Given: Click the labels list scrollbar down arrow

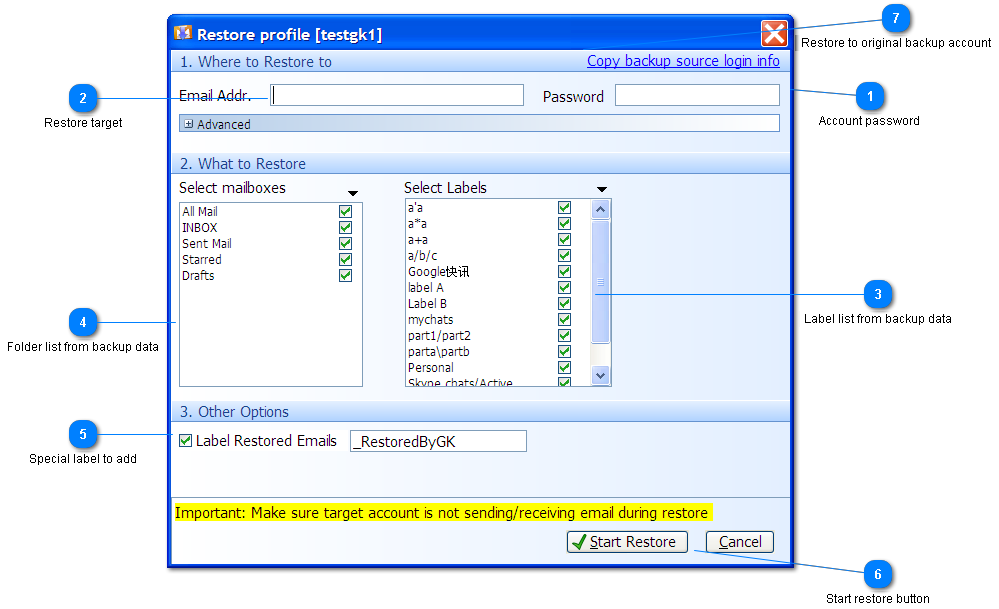Looking at the screenshot, I should (x=600, y=375).
